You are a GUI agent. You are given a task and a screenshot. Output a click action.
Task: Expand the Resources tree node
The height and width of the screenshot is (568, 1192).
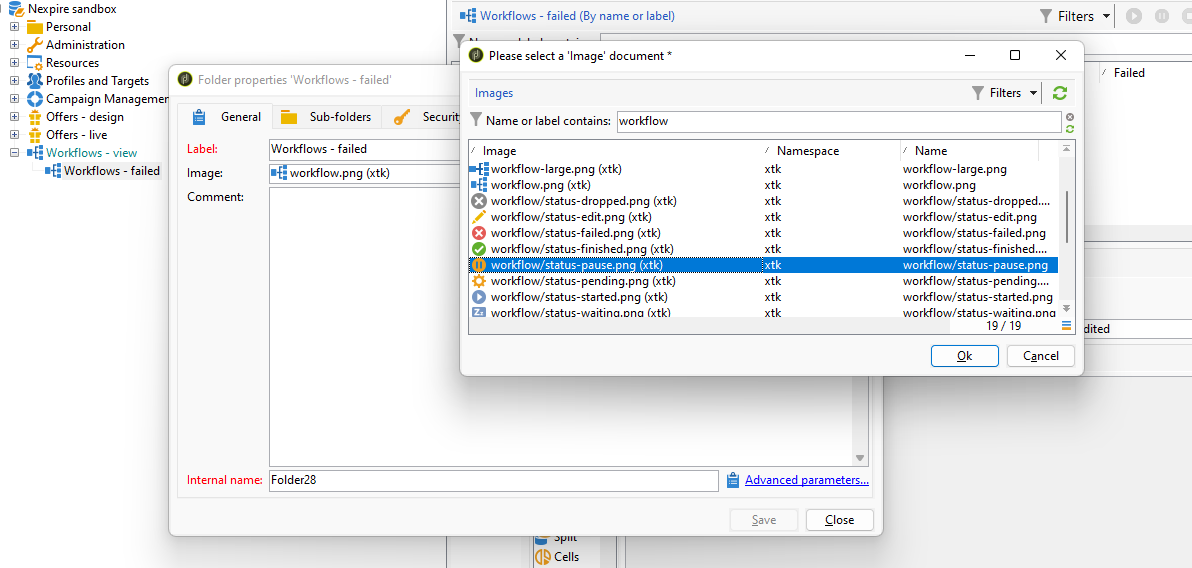(x=14, y=63)
